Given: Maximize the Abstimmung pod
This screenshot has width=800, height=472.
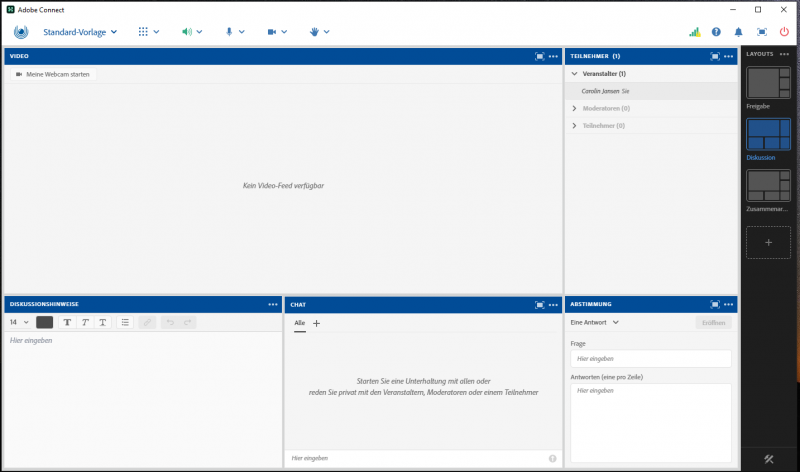Looking at the screenshot, I should [x=715, y=304].
